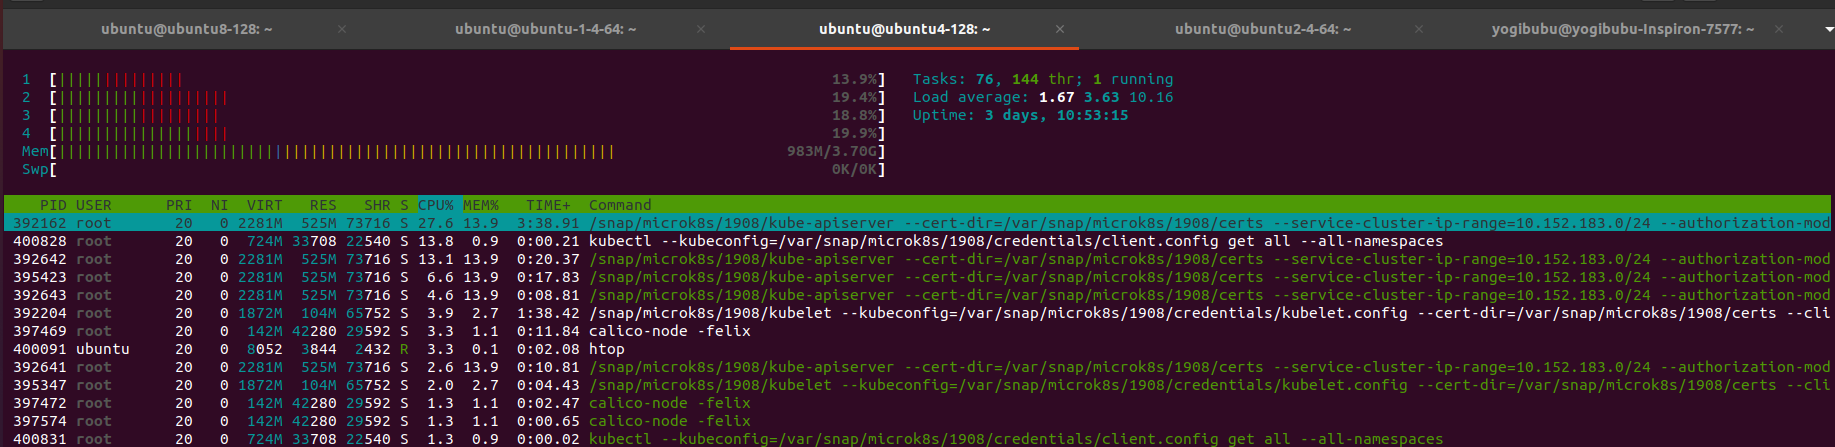Image resolution: width=1835 pixels, height=447 pixels.
Task: Close the ubuntu@ubuntu8-128 tab with its X
Action: (342, 29)
